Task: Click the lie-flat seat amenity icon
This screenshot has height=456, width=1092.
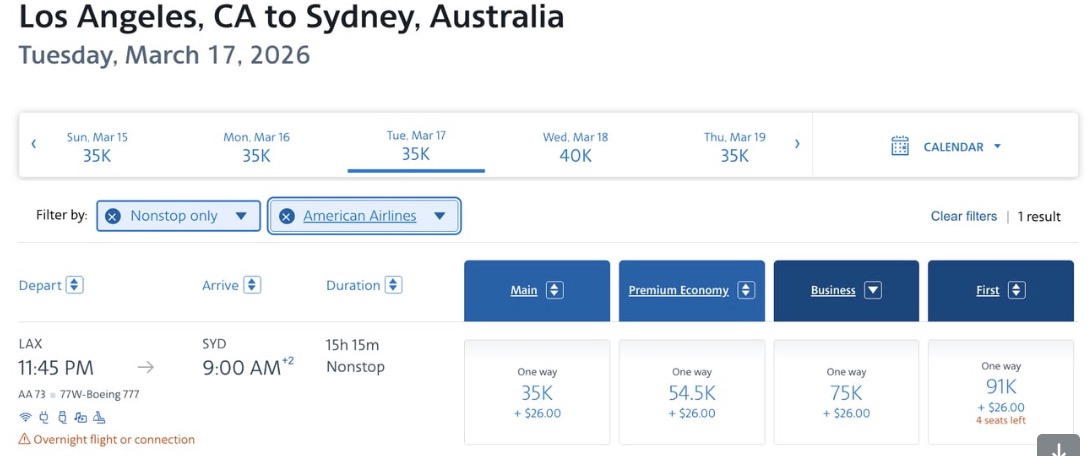Action: point(99,417)
